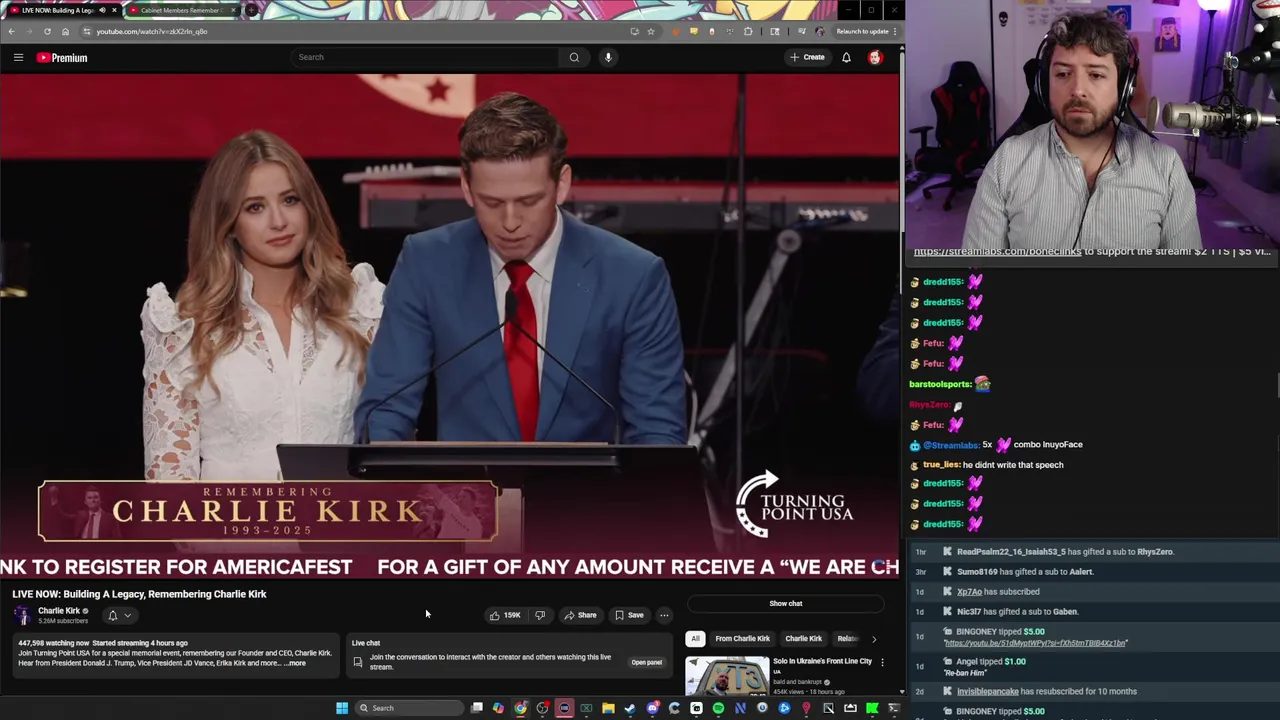Open Discord from the taskbar
The width and height of the screenshot is (1280, 720).
(652, 708)
